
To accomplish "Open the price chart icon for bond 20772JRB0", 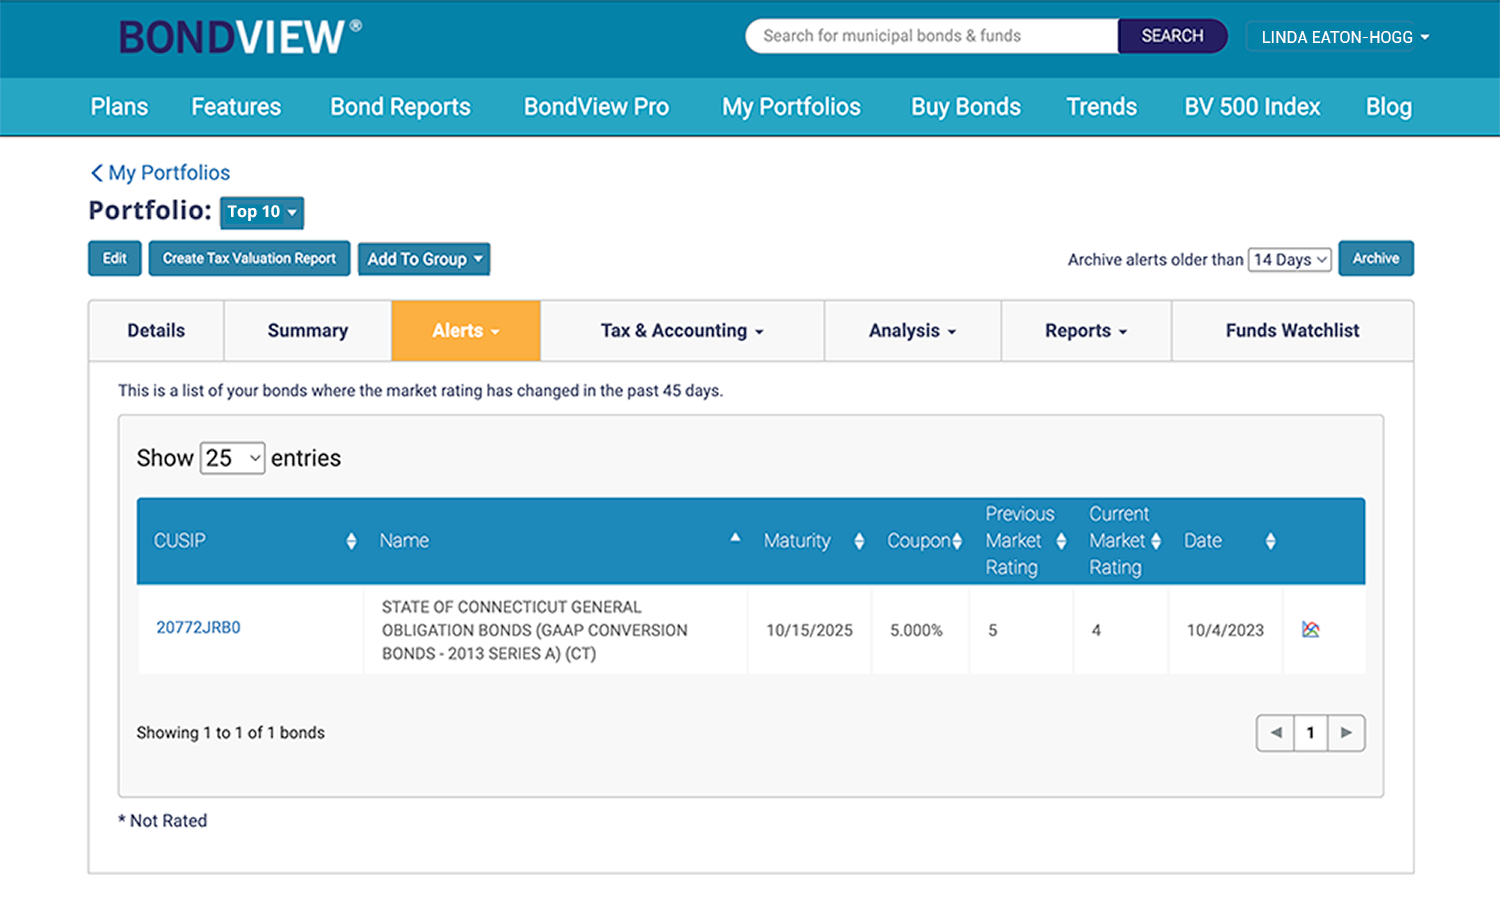I will pyautogui.click(x=1310, y=630).
